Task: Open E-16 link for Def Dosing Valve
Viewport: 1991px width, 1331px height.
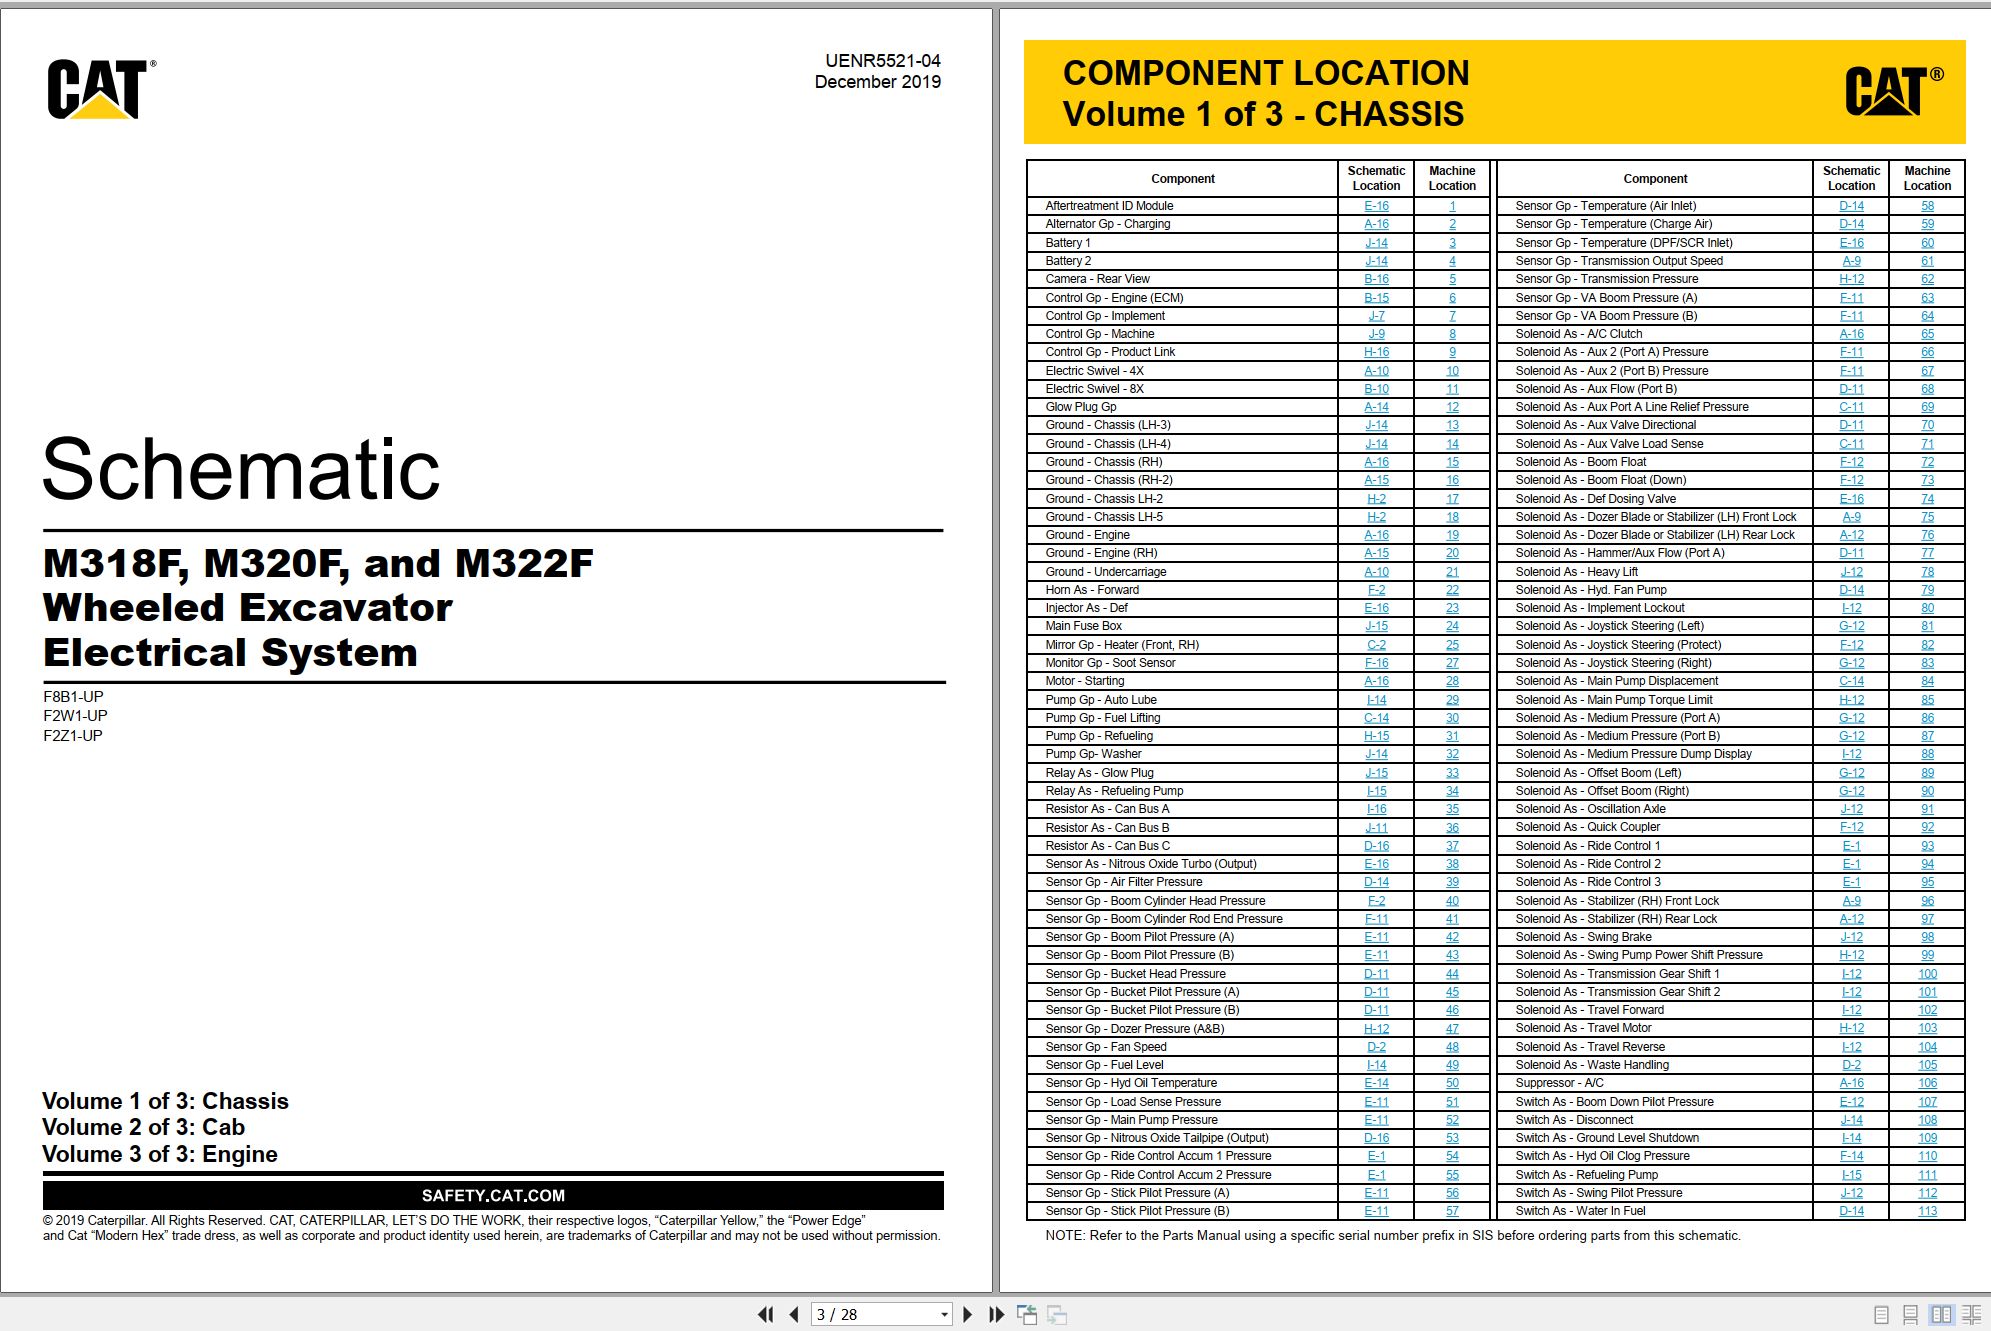Action: click(1851, 499)
